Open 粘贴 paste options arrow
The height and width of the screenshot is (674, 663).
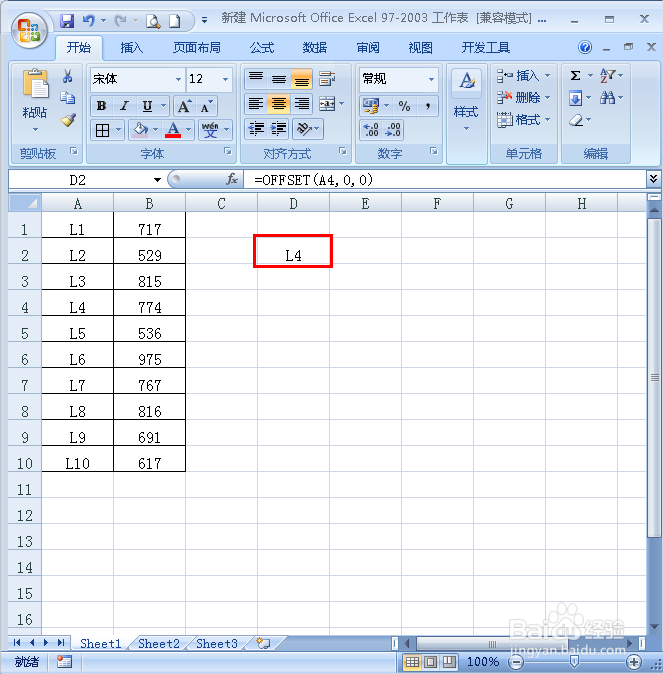pos(35,129)
